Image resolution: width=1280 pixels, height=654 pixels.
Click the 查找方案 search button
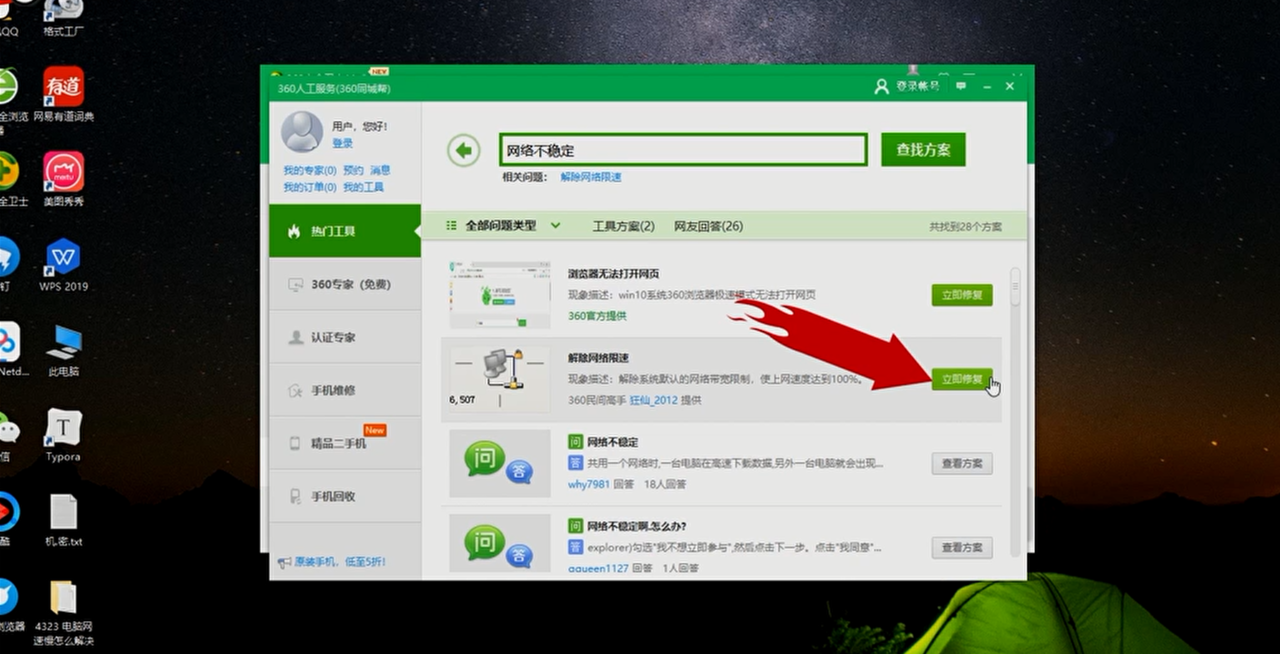point(923,150)
